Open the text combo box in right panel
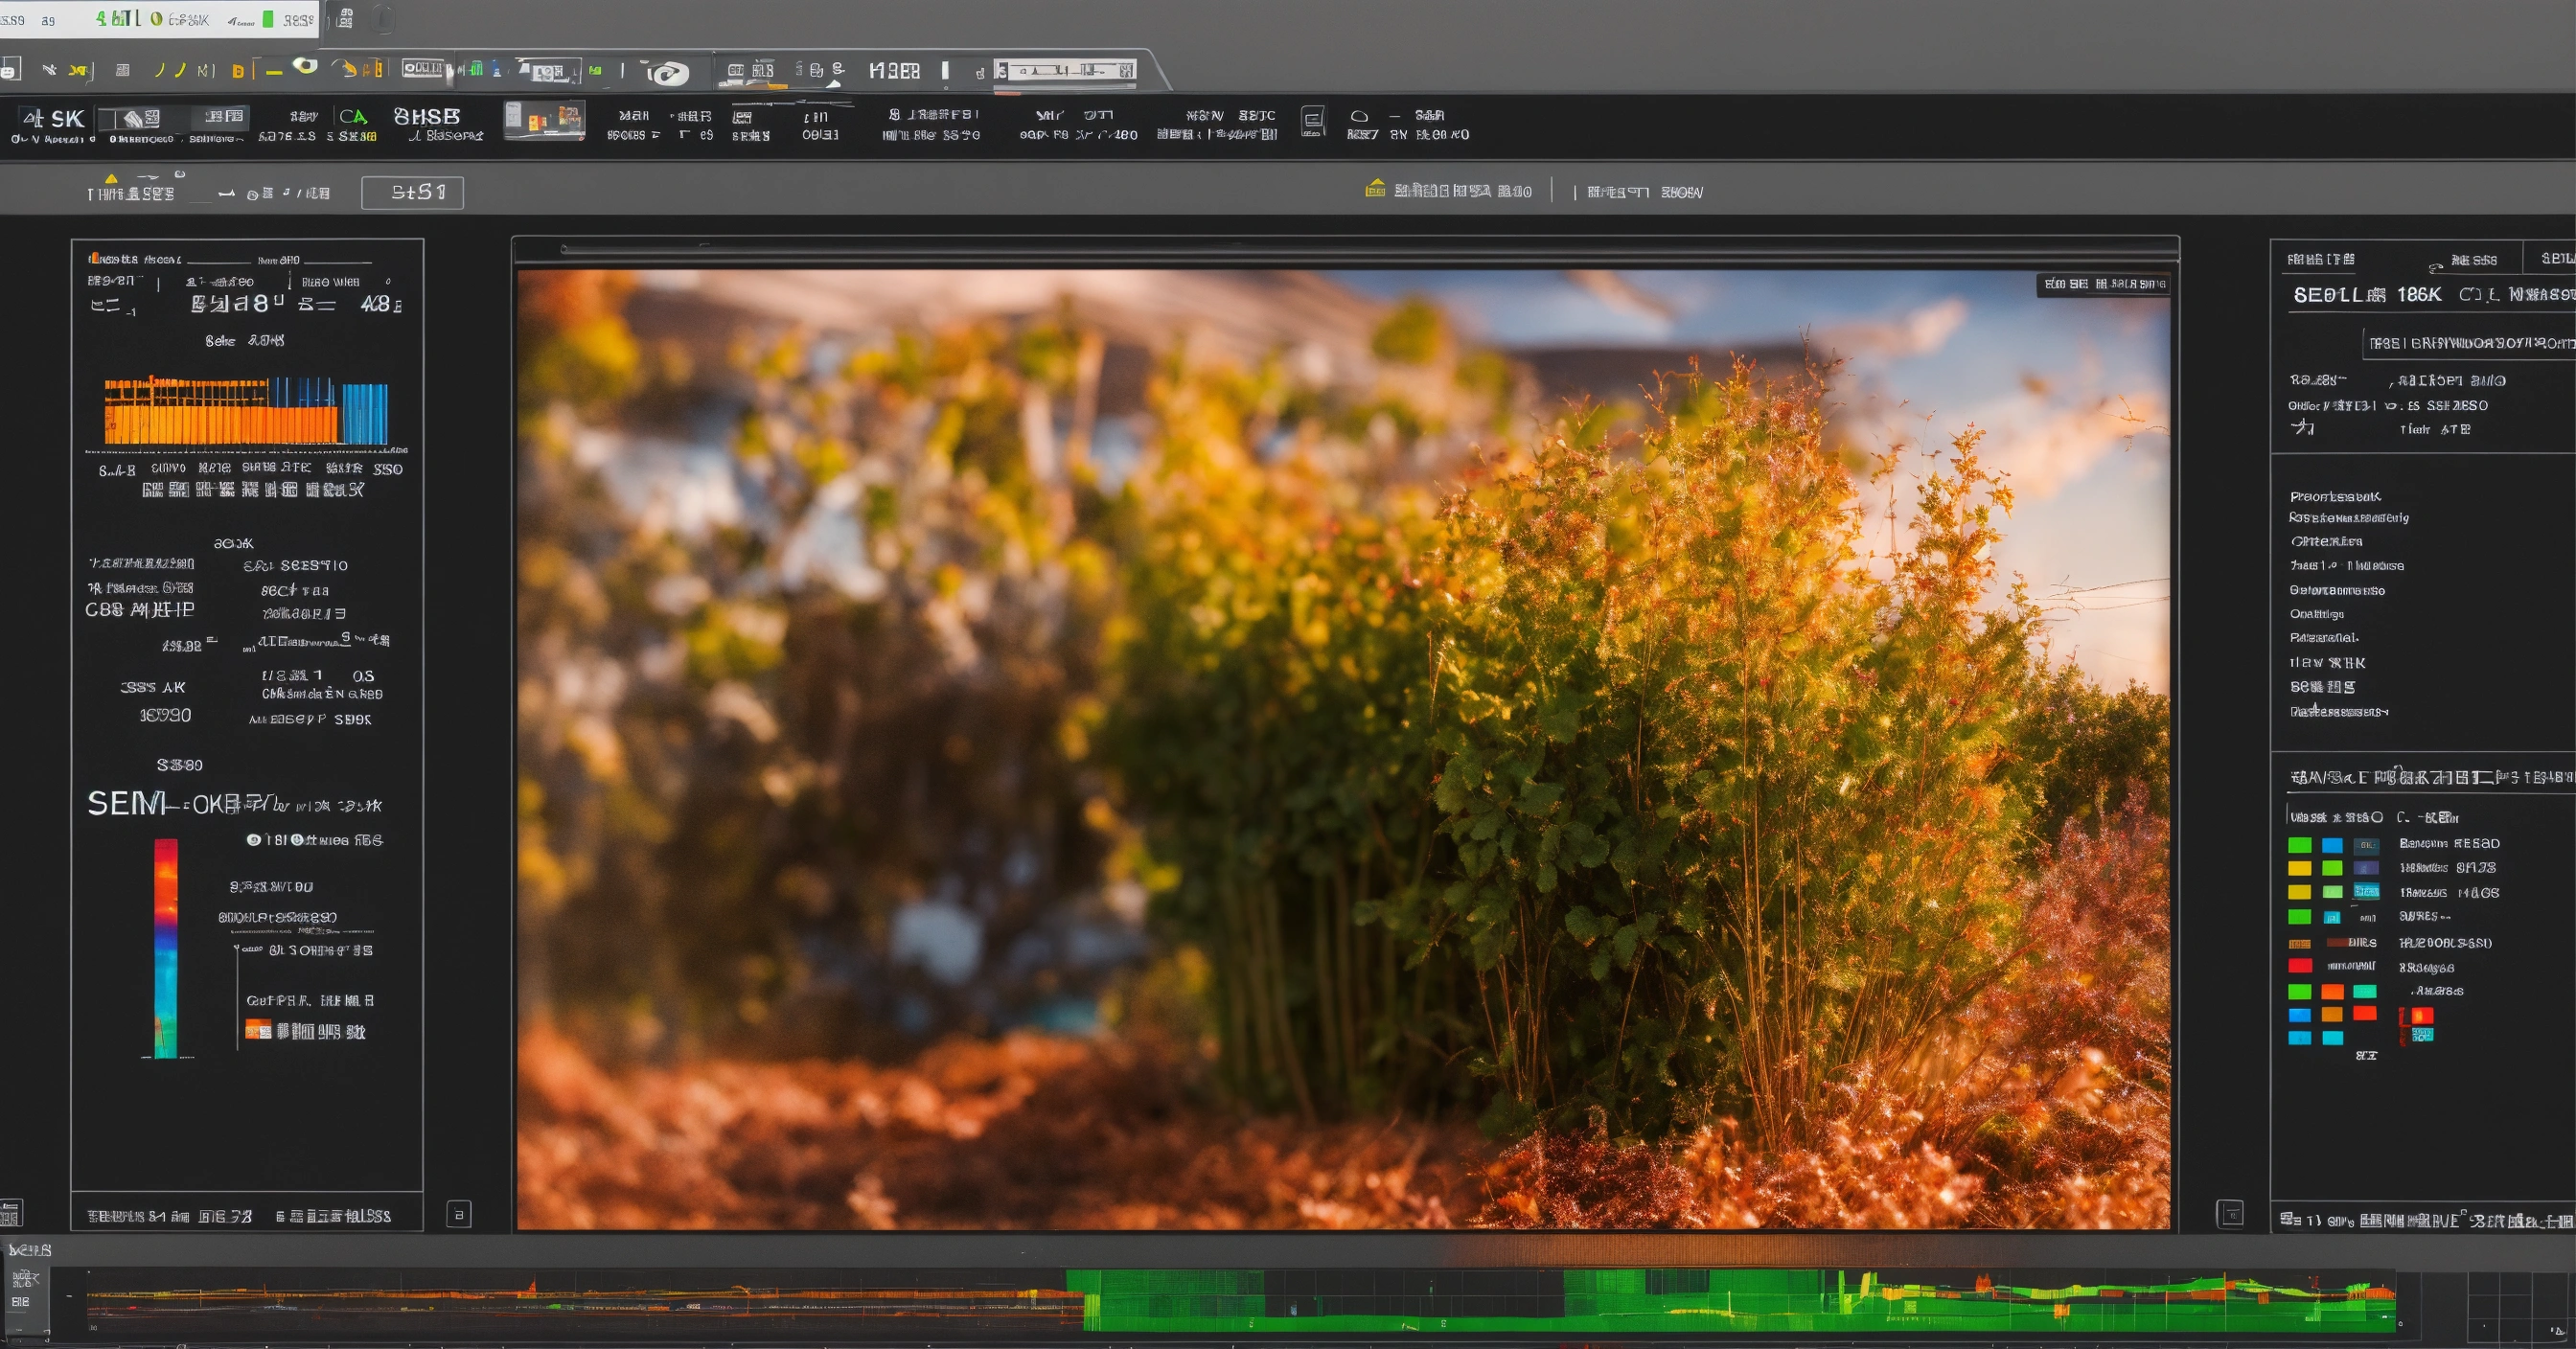This screenshot has height=1349, width=2576. [x=2468, y=343]
